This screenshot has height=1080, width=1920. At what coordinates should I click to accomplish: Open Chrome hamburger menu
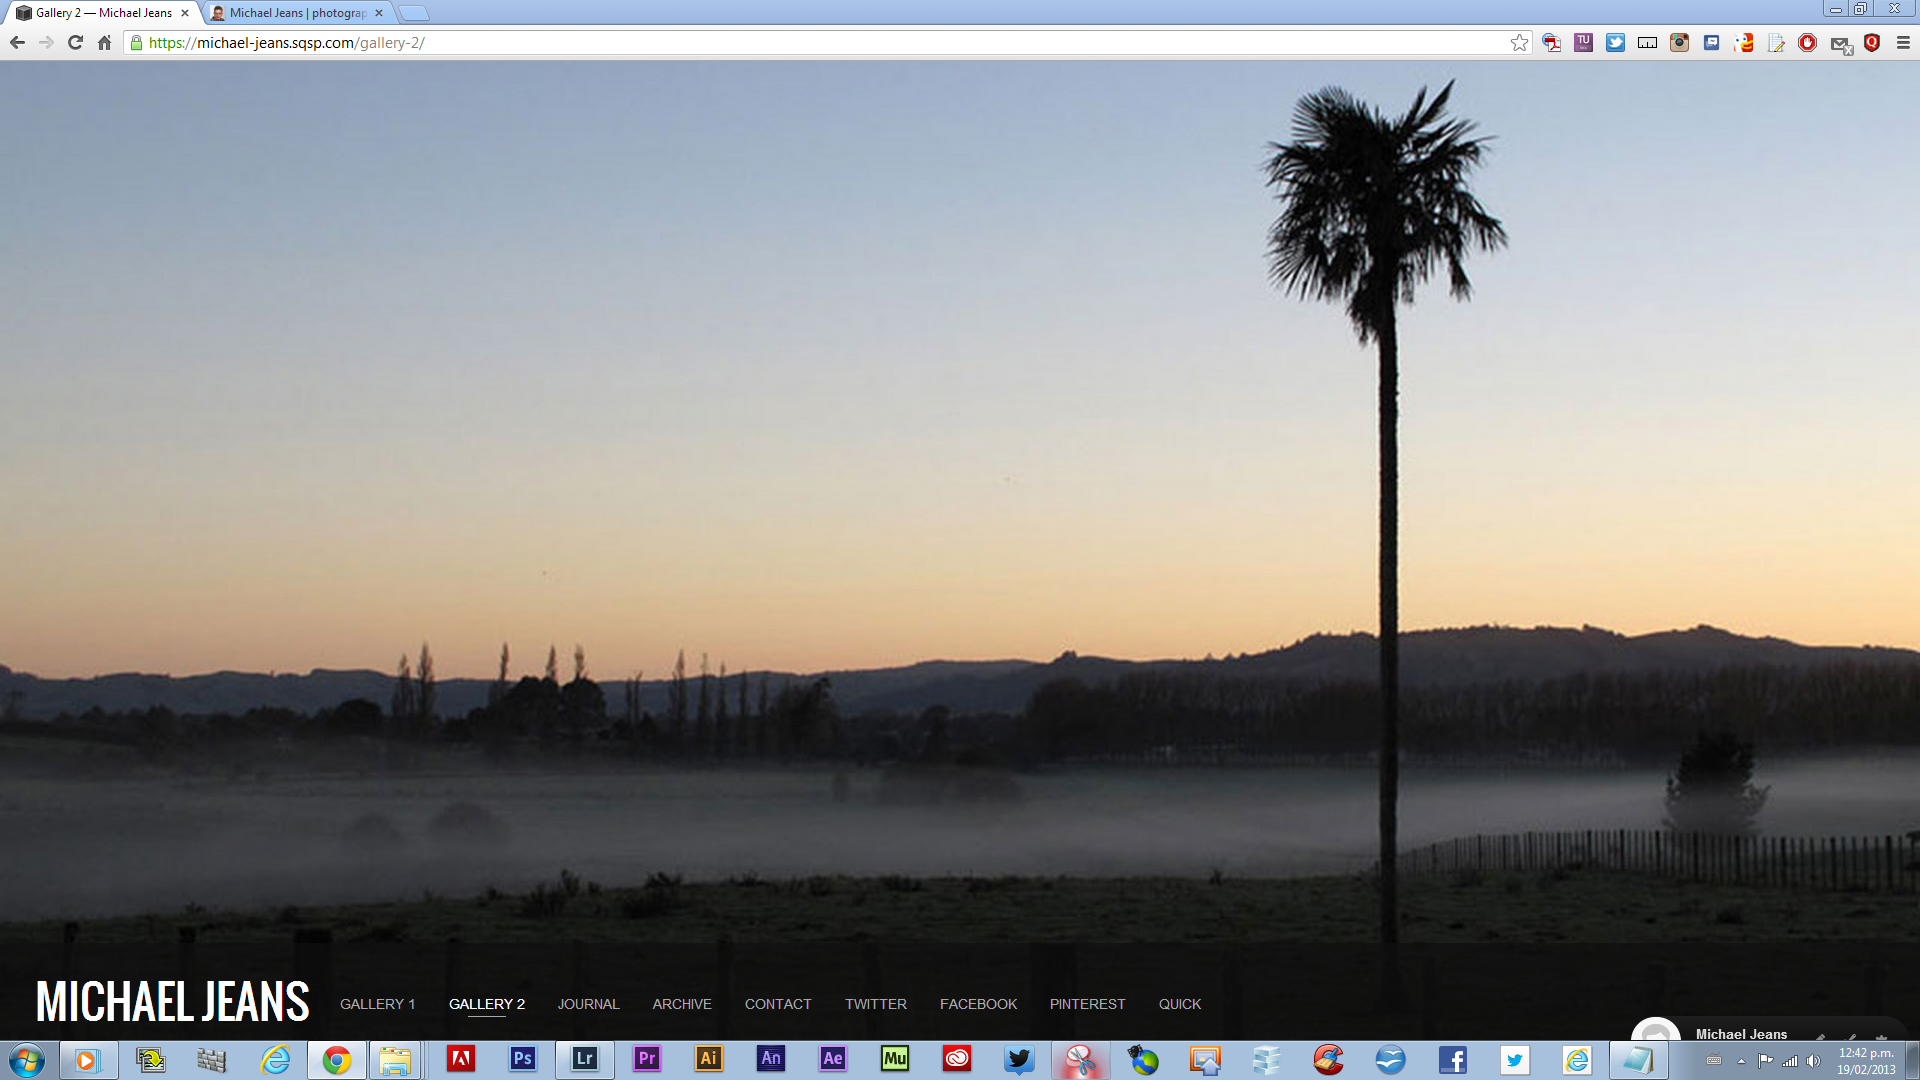pos(1903,43)
